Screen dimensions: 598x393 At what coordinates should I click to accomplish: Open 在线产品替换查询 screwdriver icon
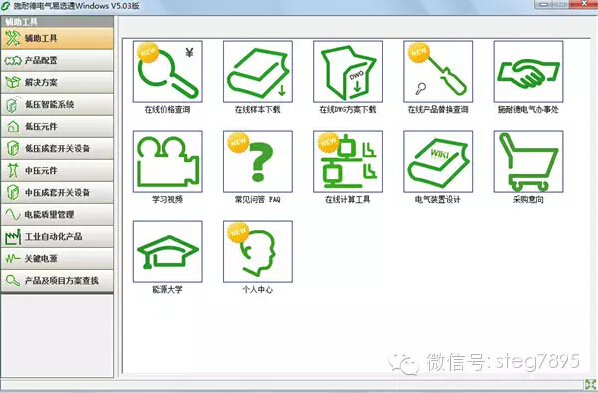click(438, 71)
